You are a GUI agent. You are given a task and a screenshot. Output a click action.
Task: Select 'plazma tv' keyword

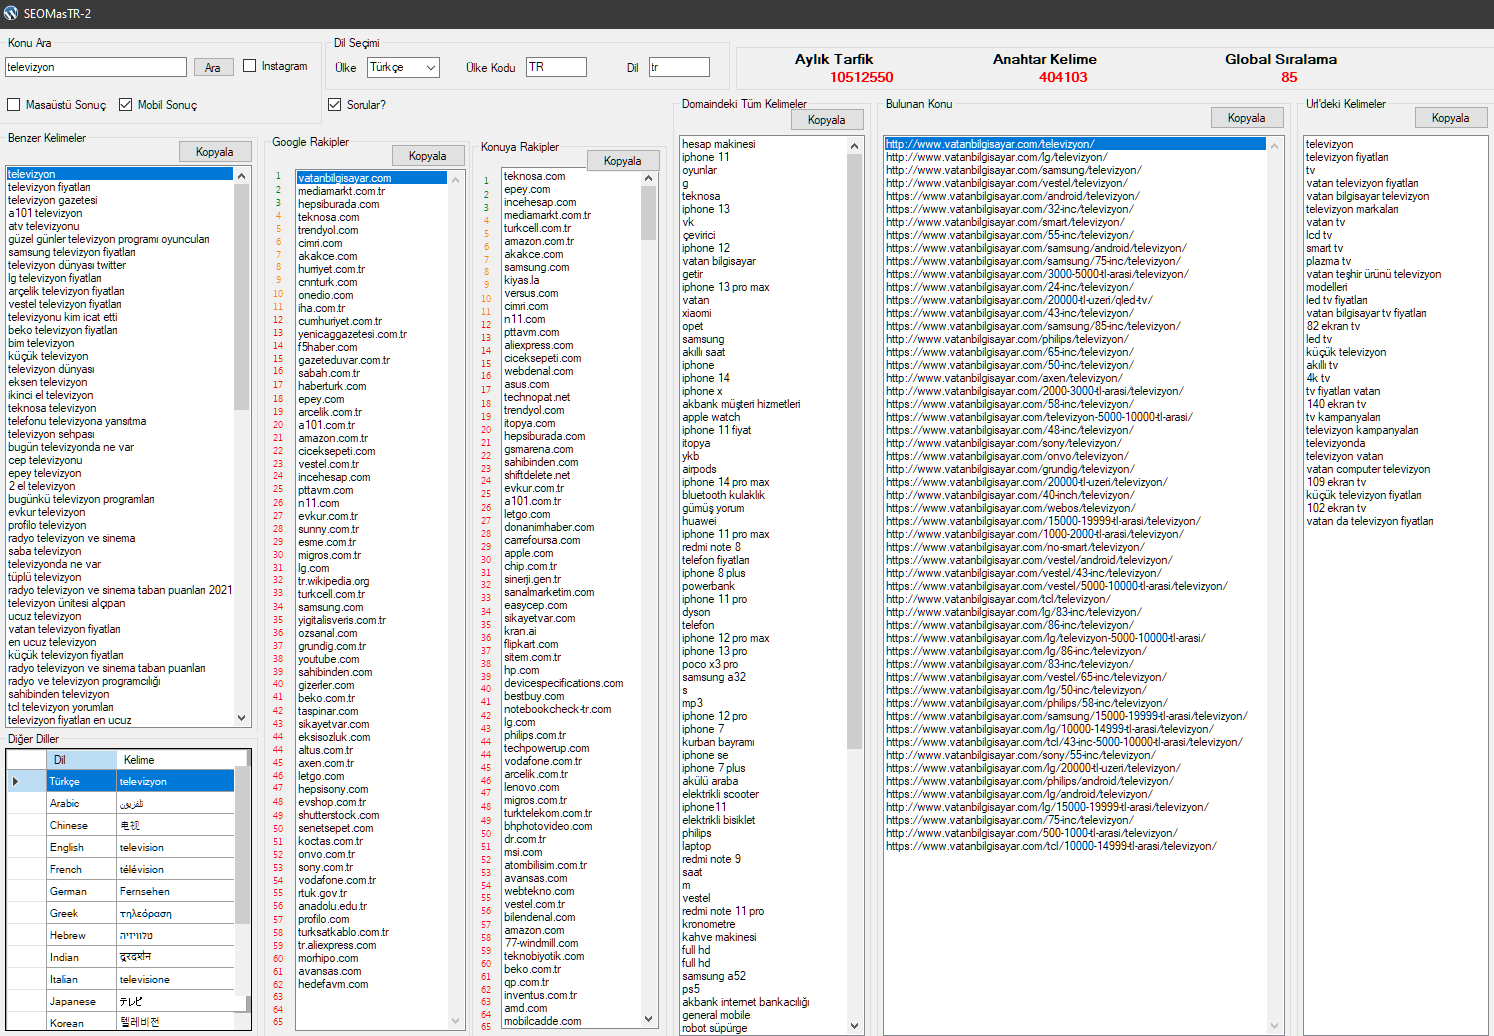(x=1328, y=261)
